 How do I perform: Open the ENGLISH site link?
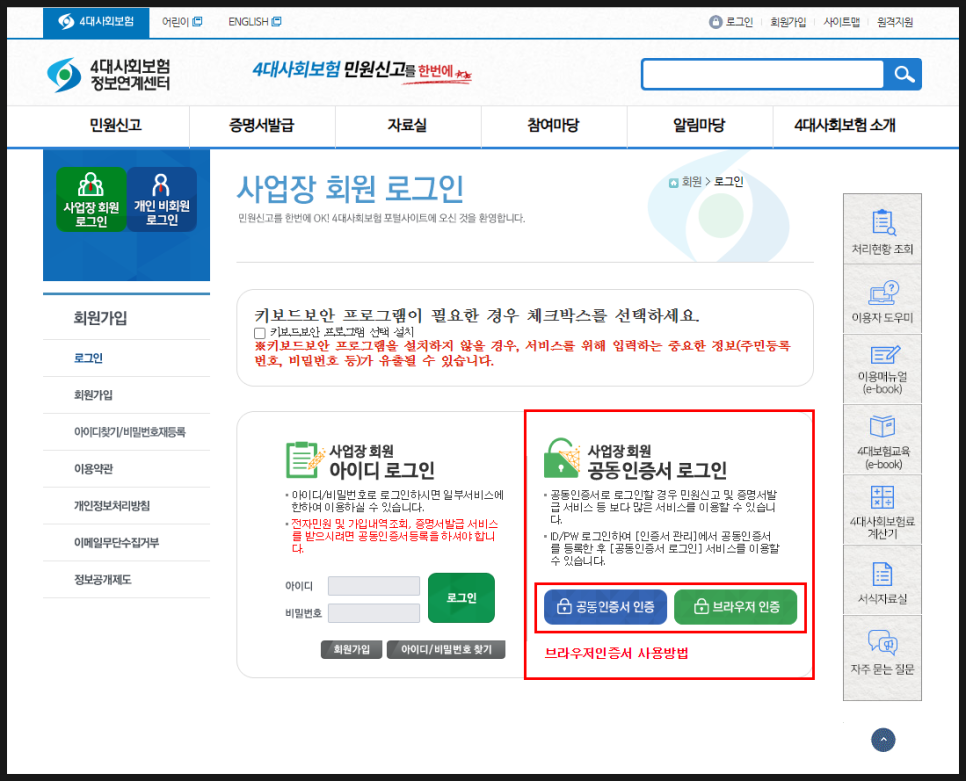click(x=254, y=22)
